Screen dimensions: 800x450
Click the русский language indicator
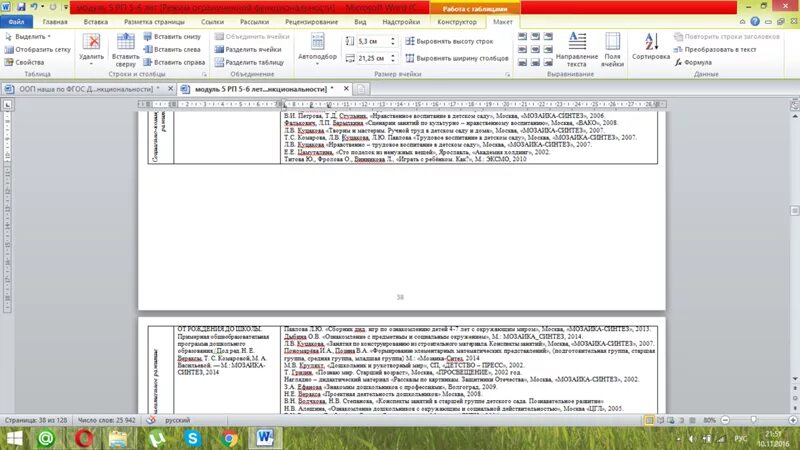[x=177, y=420]
